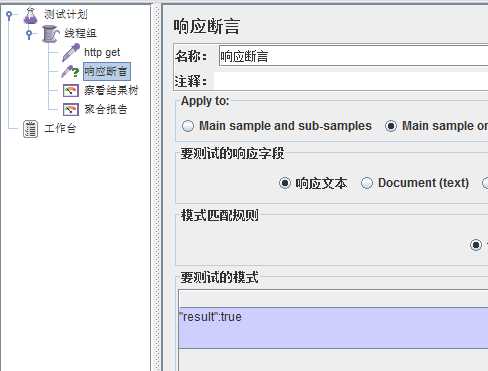Click the 响应断言 panel heading

pyautogui.click(x=206, y=27)
